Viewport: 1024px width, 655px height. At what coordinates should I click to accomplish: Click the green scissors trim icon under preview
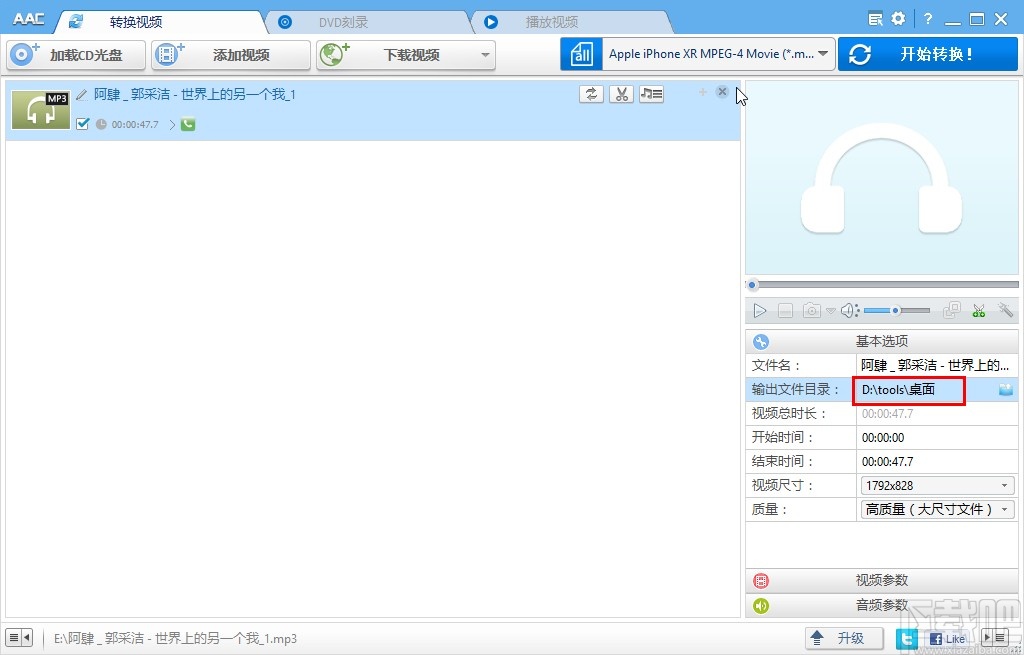[978, 310]
